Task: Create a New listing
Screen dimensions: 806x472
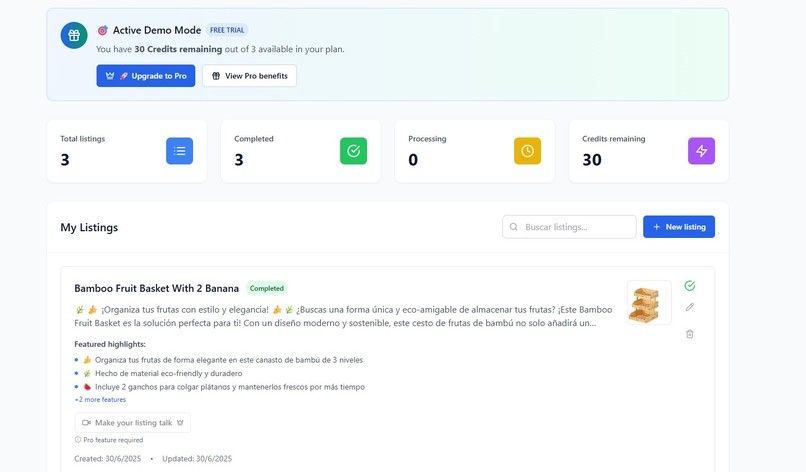Action: click(x=679, y=227)
